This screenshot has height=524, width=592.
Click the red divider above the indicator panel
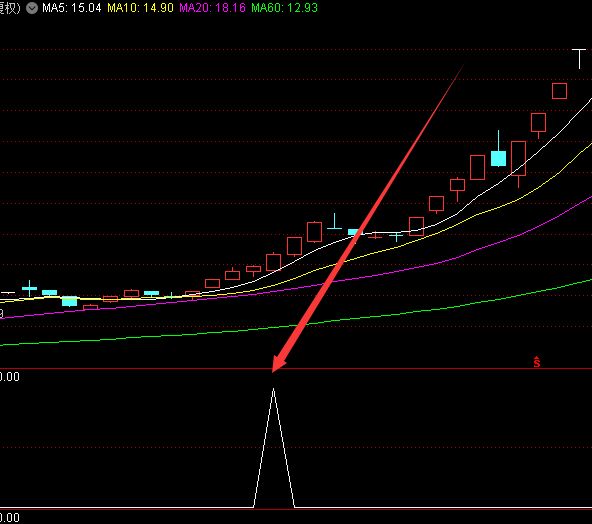pos(296,369)
